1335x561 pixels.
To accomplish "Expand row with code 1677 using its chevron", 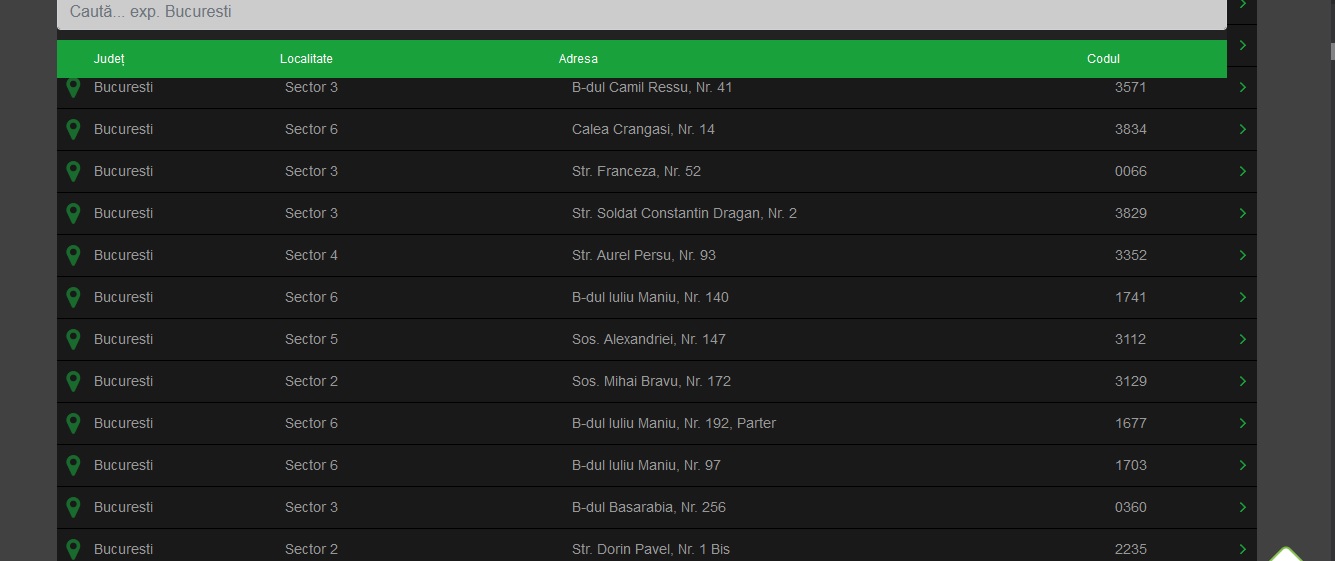I will (x=1243, y=423).
